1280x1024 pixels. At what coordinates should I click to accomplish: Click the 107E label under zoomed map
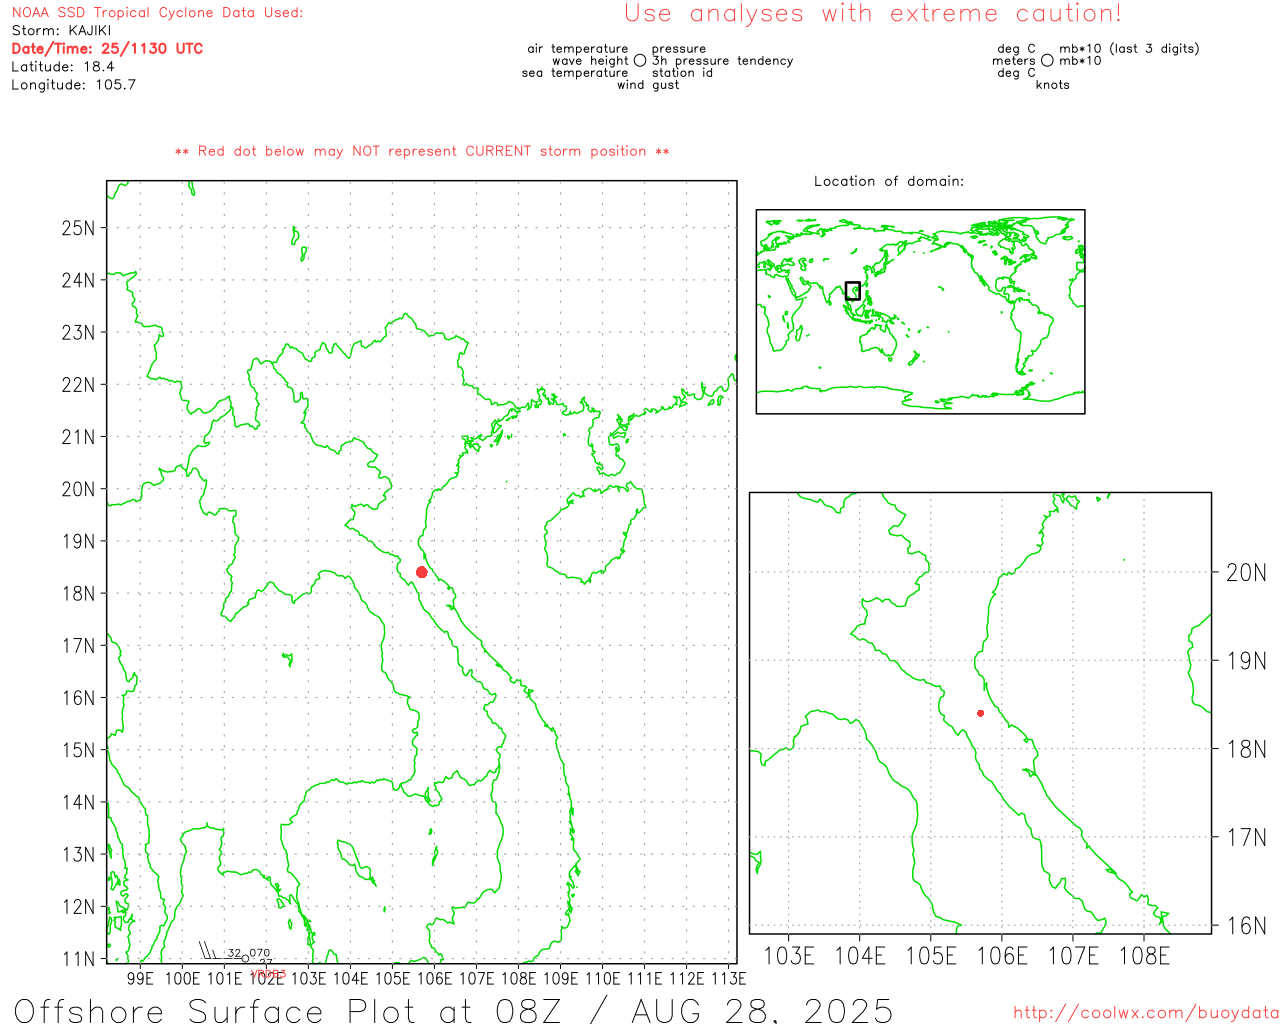pyautogui.click(x=1073, y=956)
